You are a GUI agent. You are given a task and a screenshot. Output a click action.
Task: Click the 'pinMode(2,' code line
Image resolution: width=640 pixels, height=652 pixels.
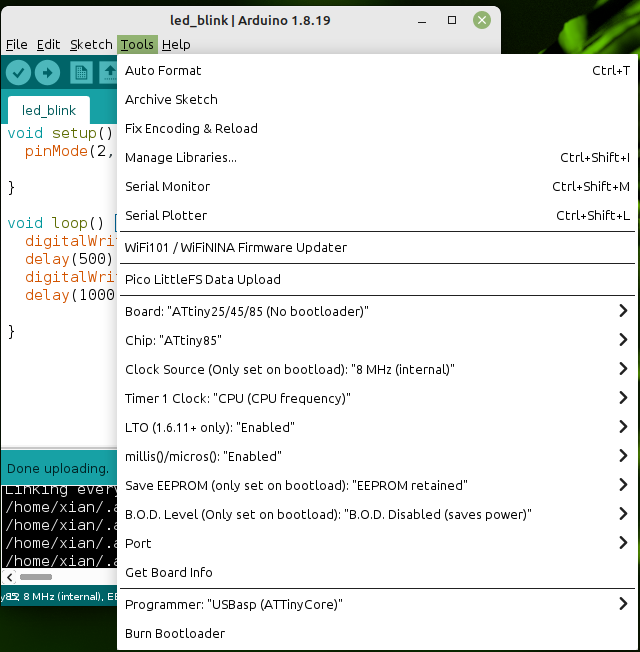69,151
